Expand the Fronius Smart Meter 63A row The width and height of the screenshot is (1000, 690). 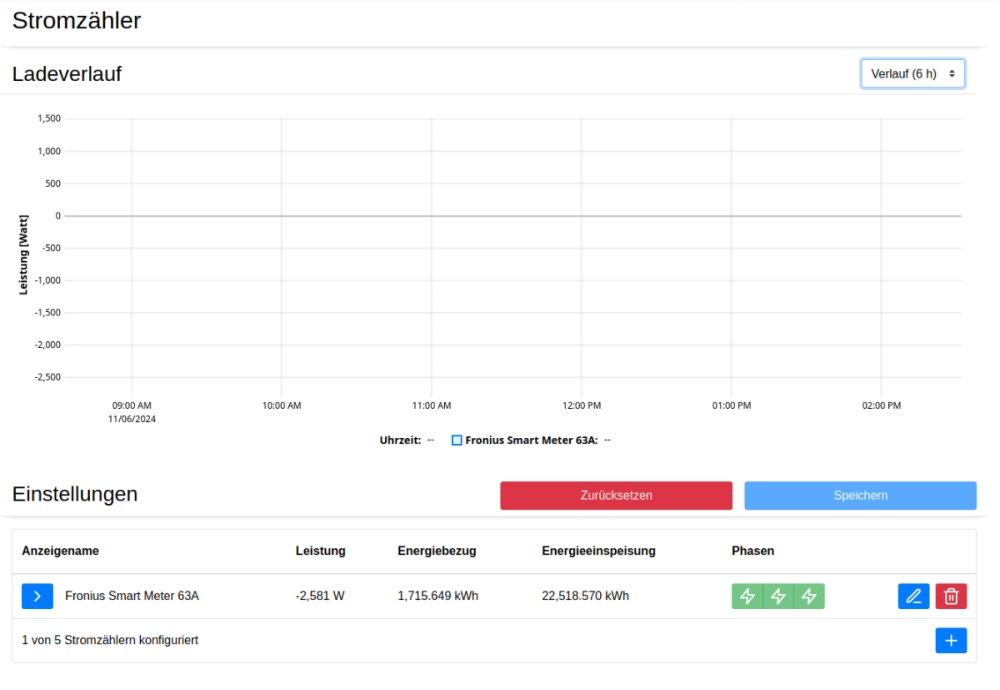(x=37, y=596)
